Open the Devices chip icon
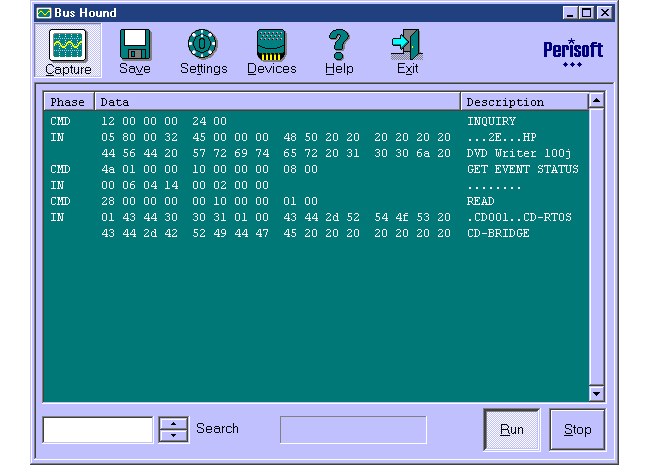The image size is (650, 465). click(271, 44)
